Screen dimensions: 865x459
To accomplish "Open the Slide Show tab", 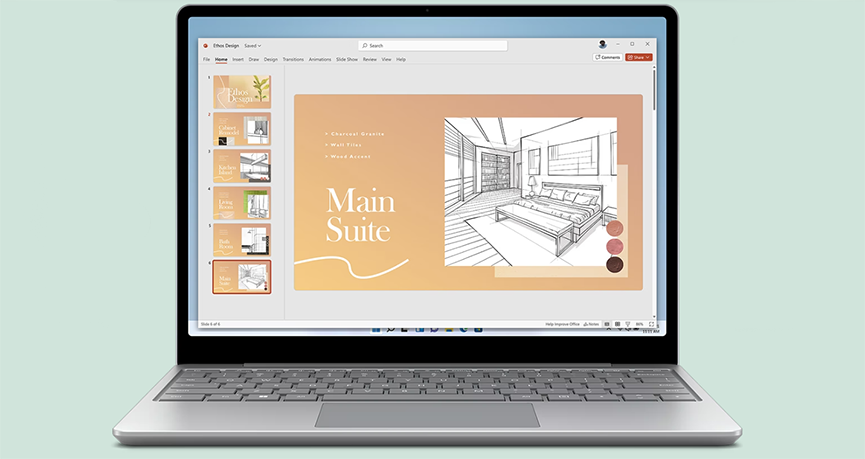I will 346,59.
